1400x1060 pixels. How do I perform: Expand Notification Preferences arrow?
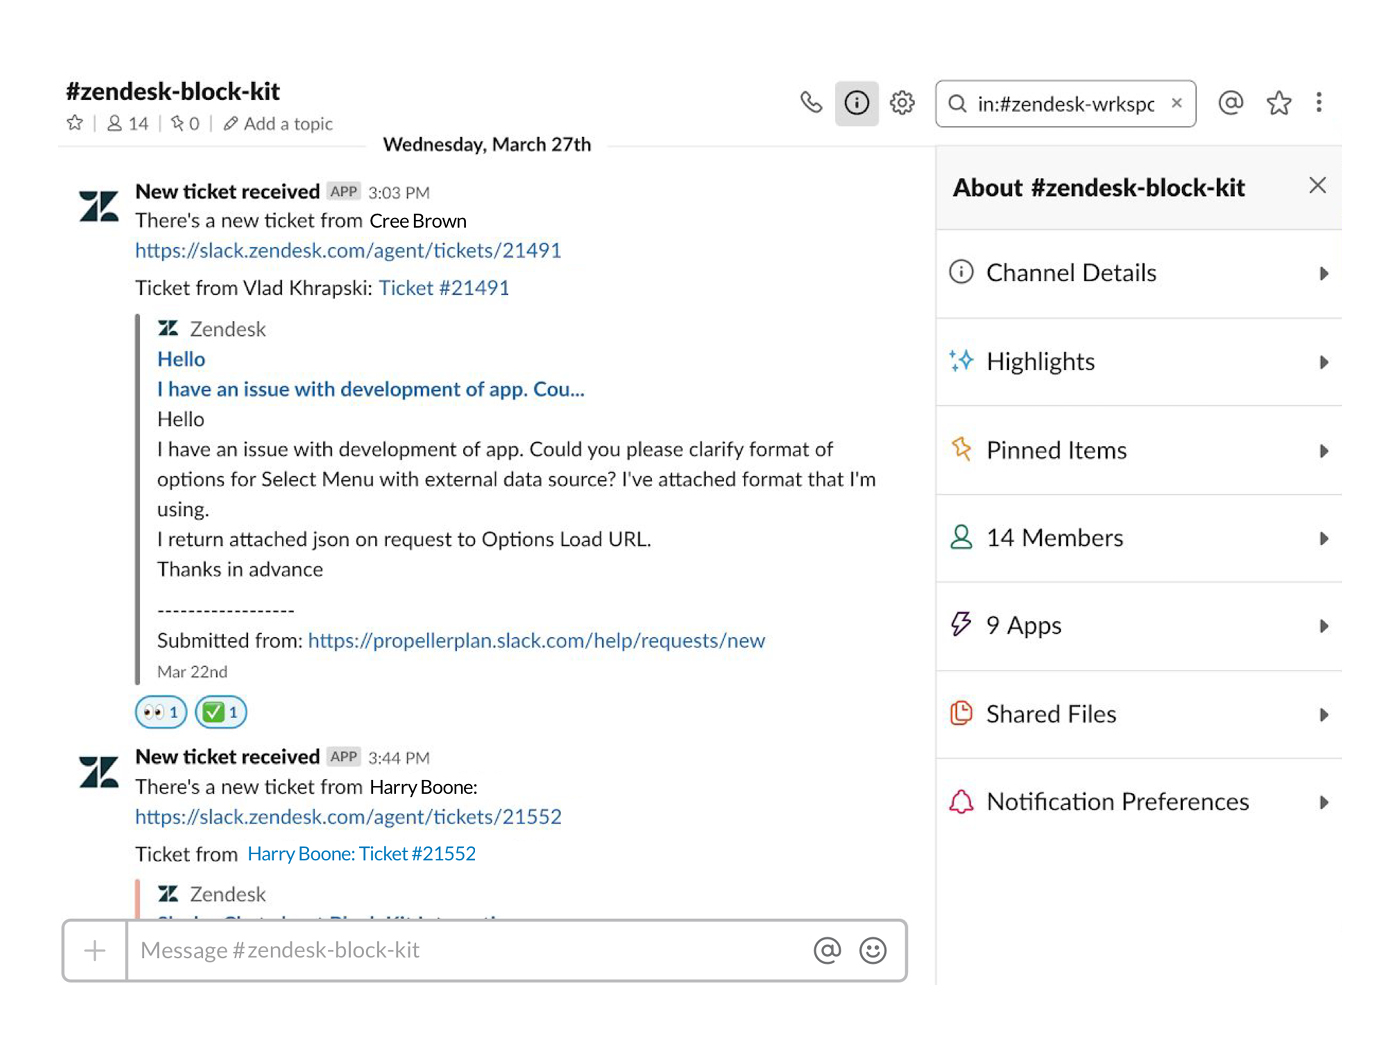click(1324, 803)
